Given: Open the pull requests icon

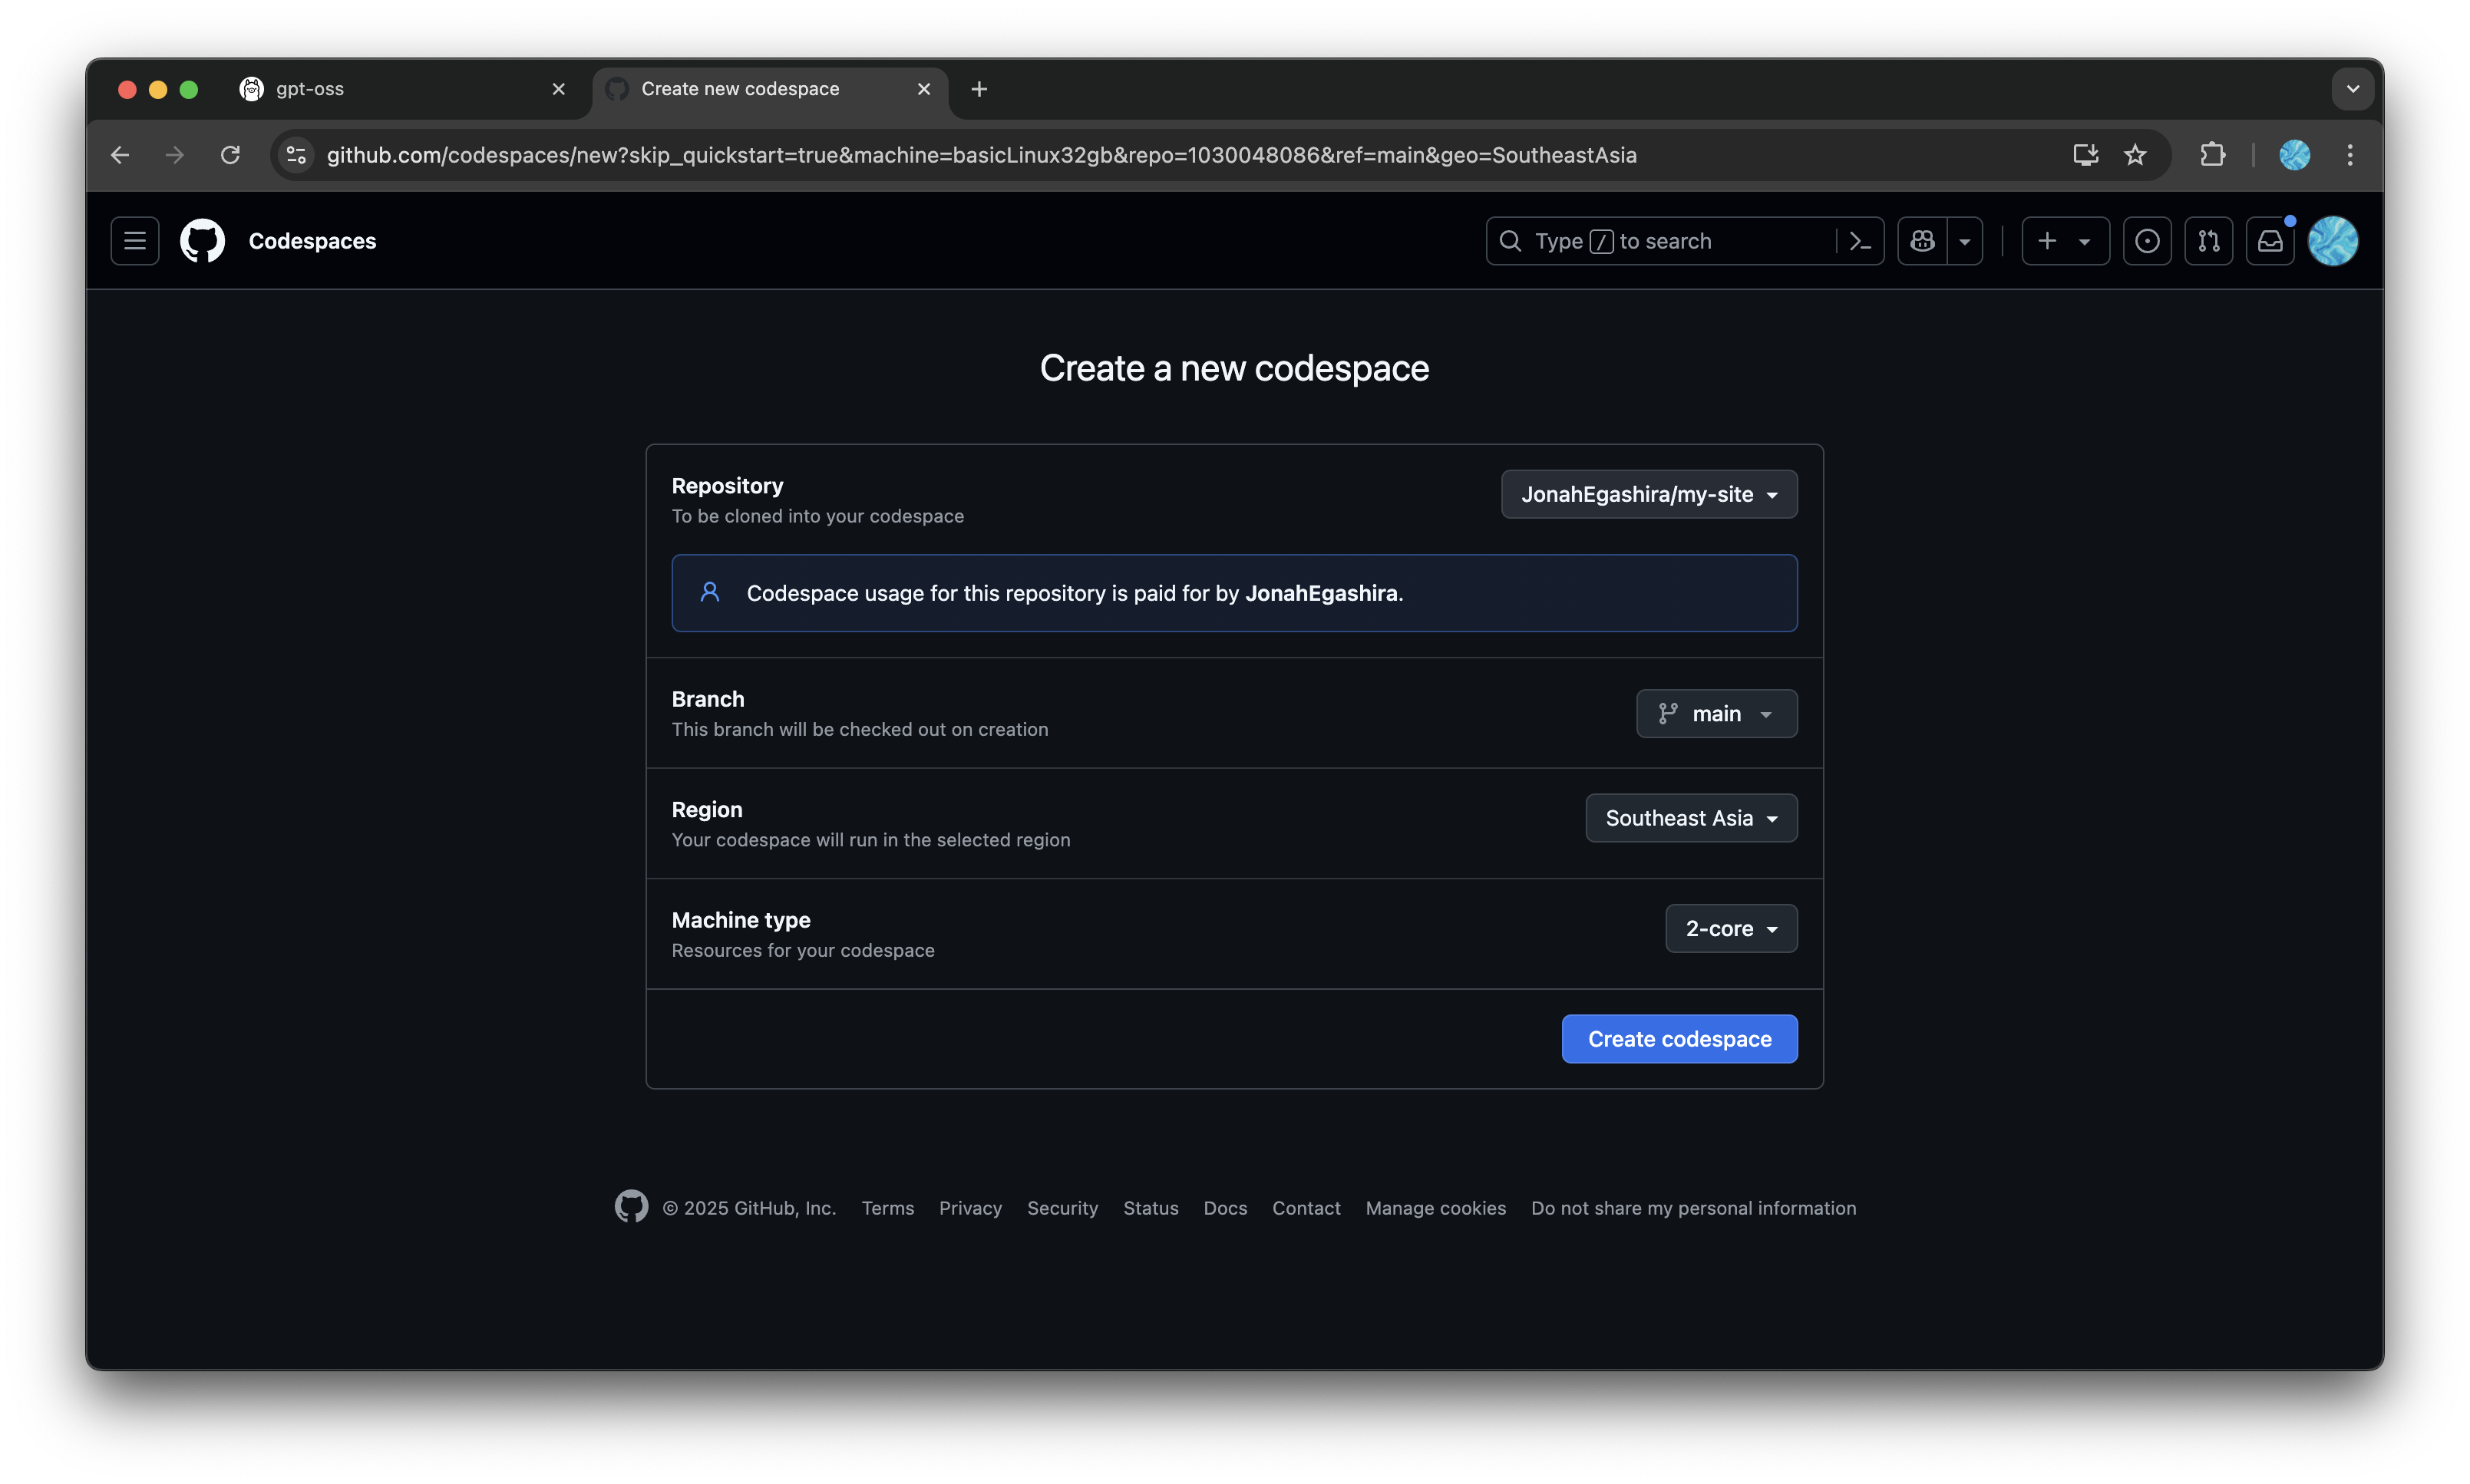Looking at the screenshot, I should [x=2208, y=240].
